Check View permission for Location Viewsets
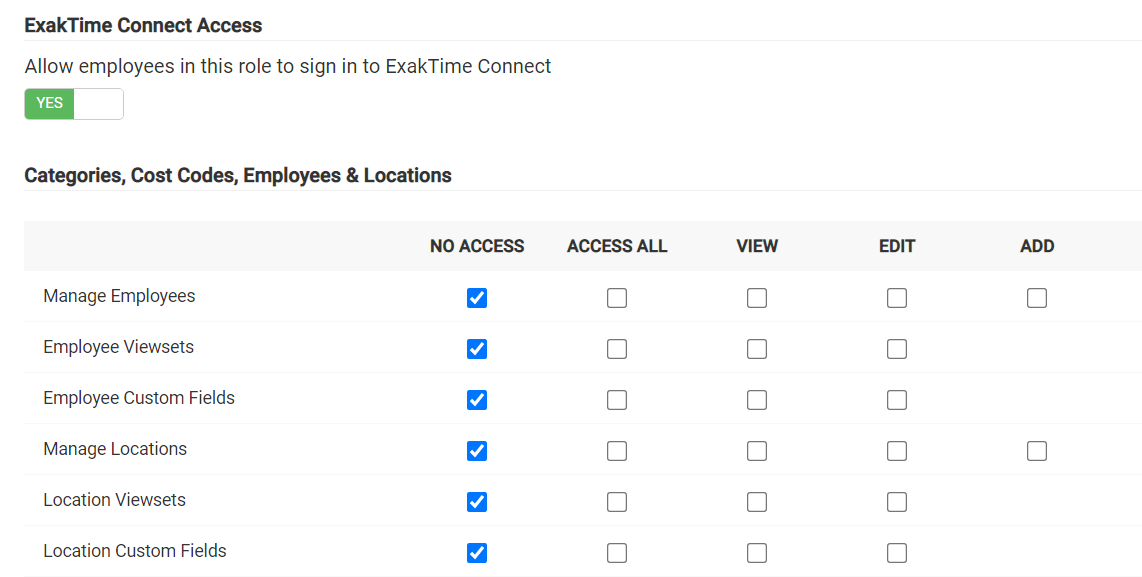The image size is (1142, 577). coord(757,502)
